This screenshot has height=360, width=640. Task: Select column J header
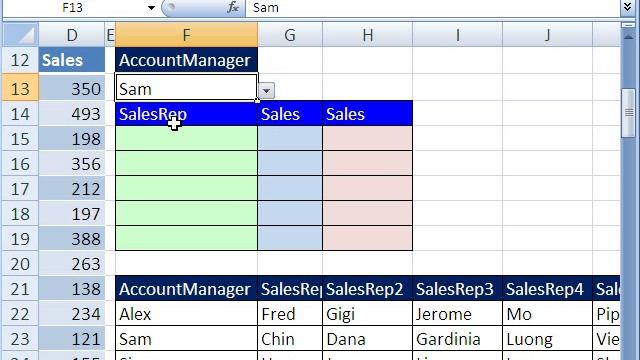547,35
